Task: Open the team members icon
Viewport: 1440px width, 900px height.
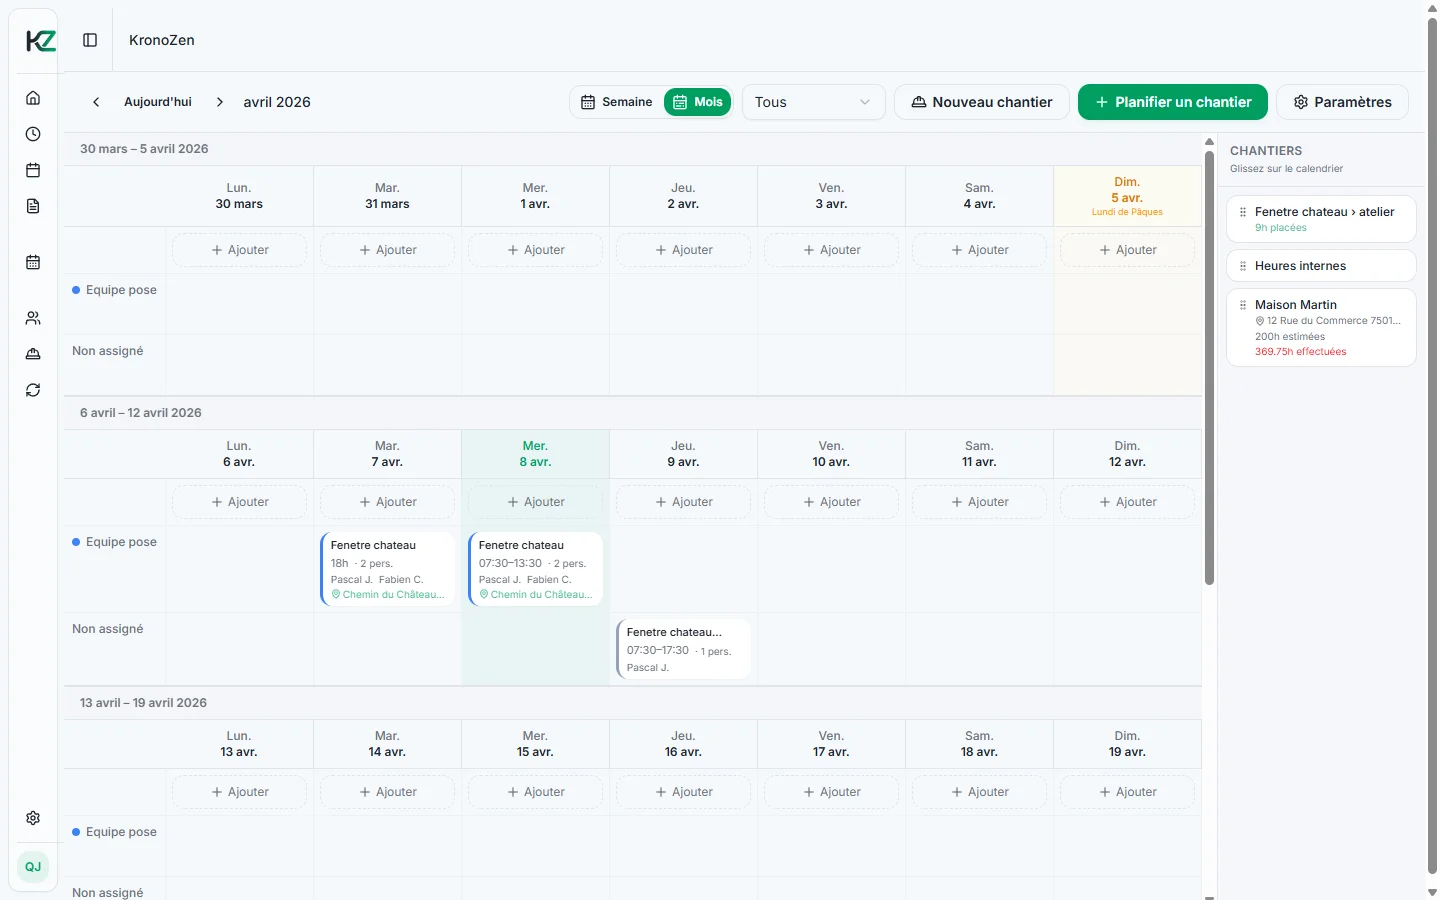Action: [x=33, y=318]
